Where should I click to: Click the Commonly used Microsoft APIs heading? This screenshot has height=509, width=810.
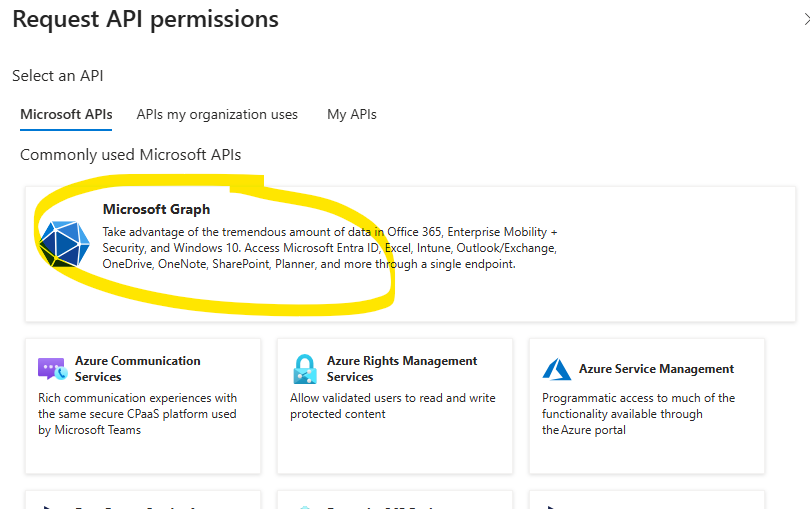click(x=130, y=155)
